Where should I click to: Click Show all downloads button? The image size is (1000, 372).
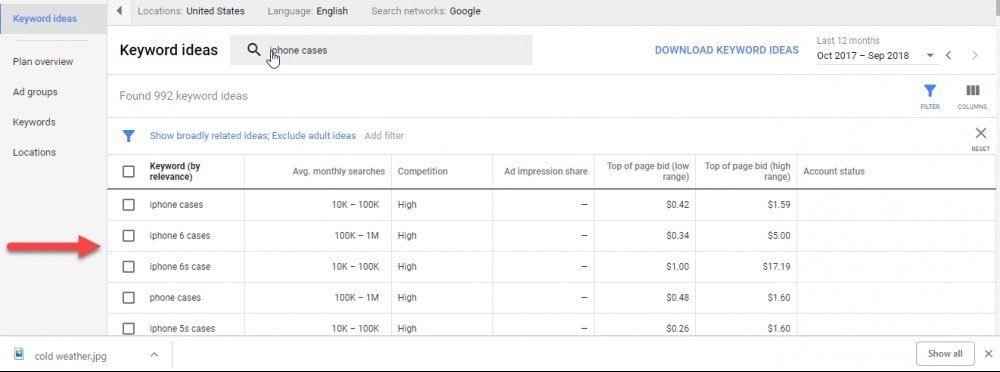(x=945, y=353)
